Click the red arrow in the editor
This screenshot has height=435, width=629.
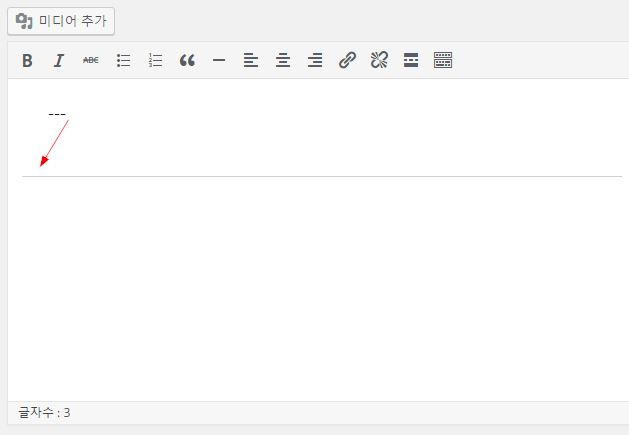[x=54, y=142]
